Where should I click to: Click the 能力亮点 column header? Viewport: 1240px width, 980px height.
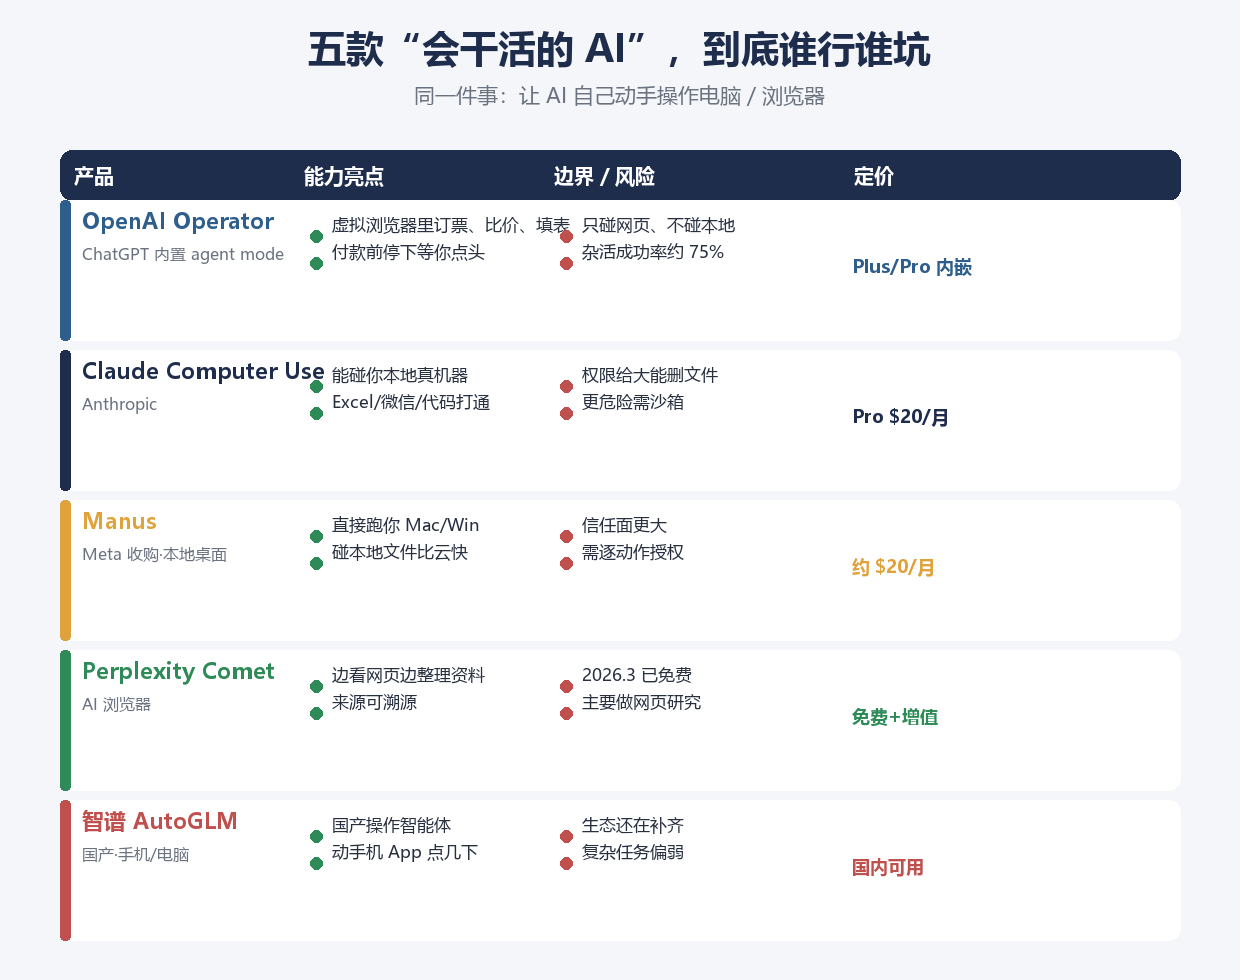coord(344,177)
